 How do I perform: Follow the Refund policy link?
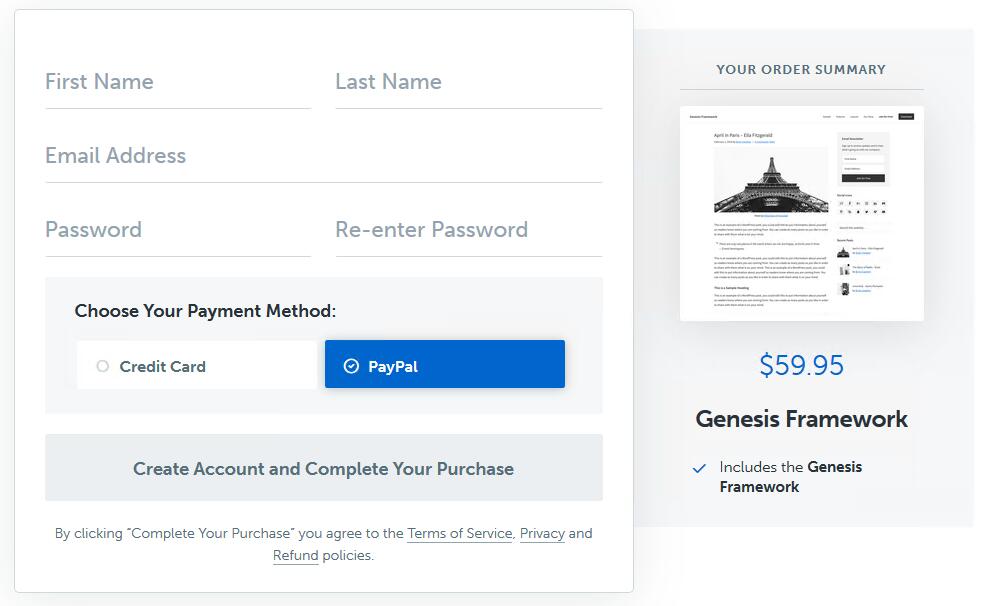coord(295,555)
